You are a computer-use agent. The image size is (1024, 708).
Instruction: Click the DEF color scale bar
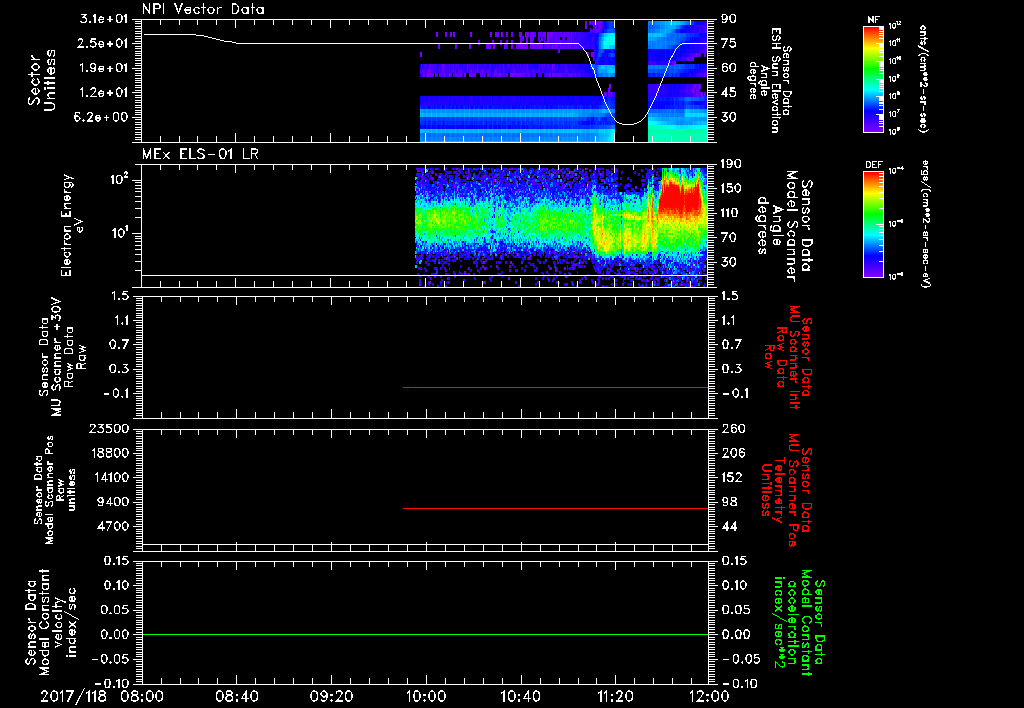(874, 224)
